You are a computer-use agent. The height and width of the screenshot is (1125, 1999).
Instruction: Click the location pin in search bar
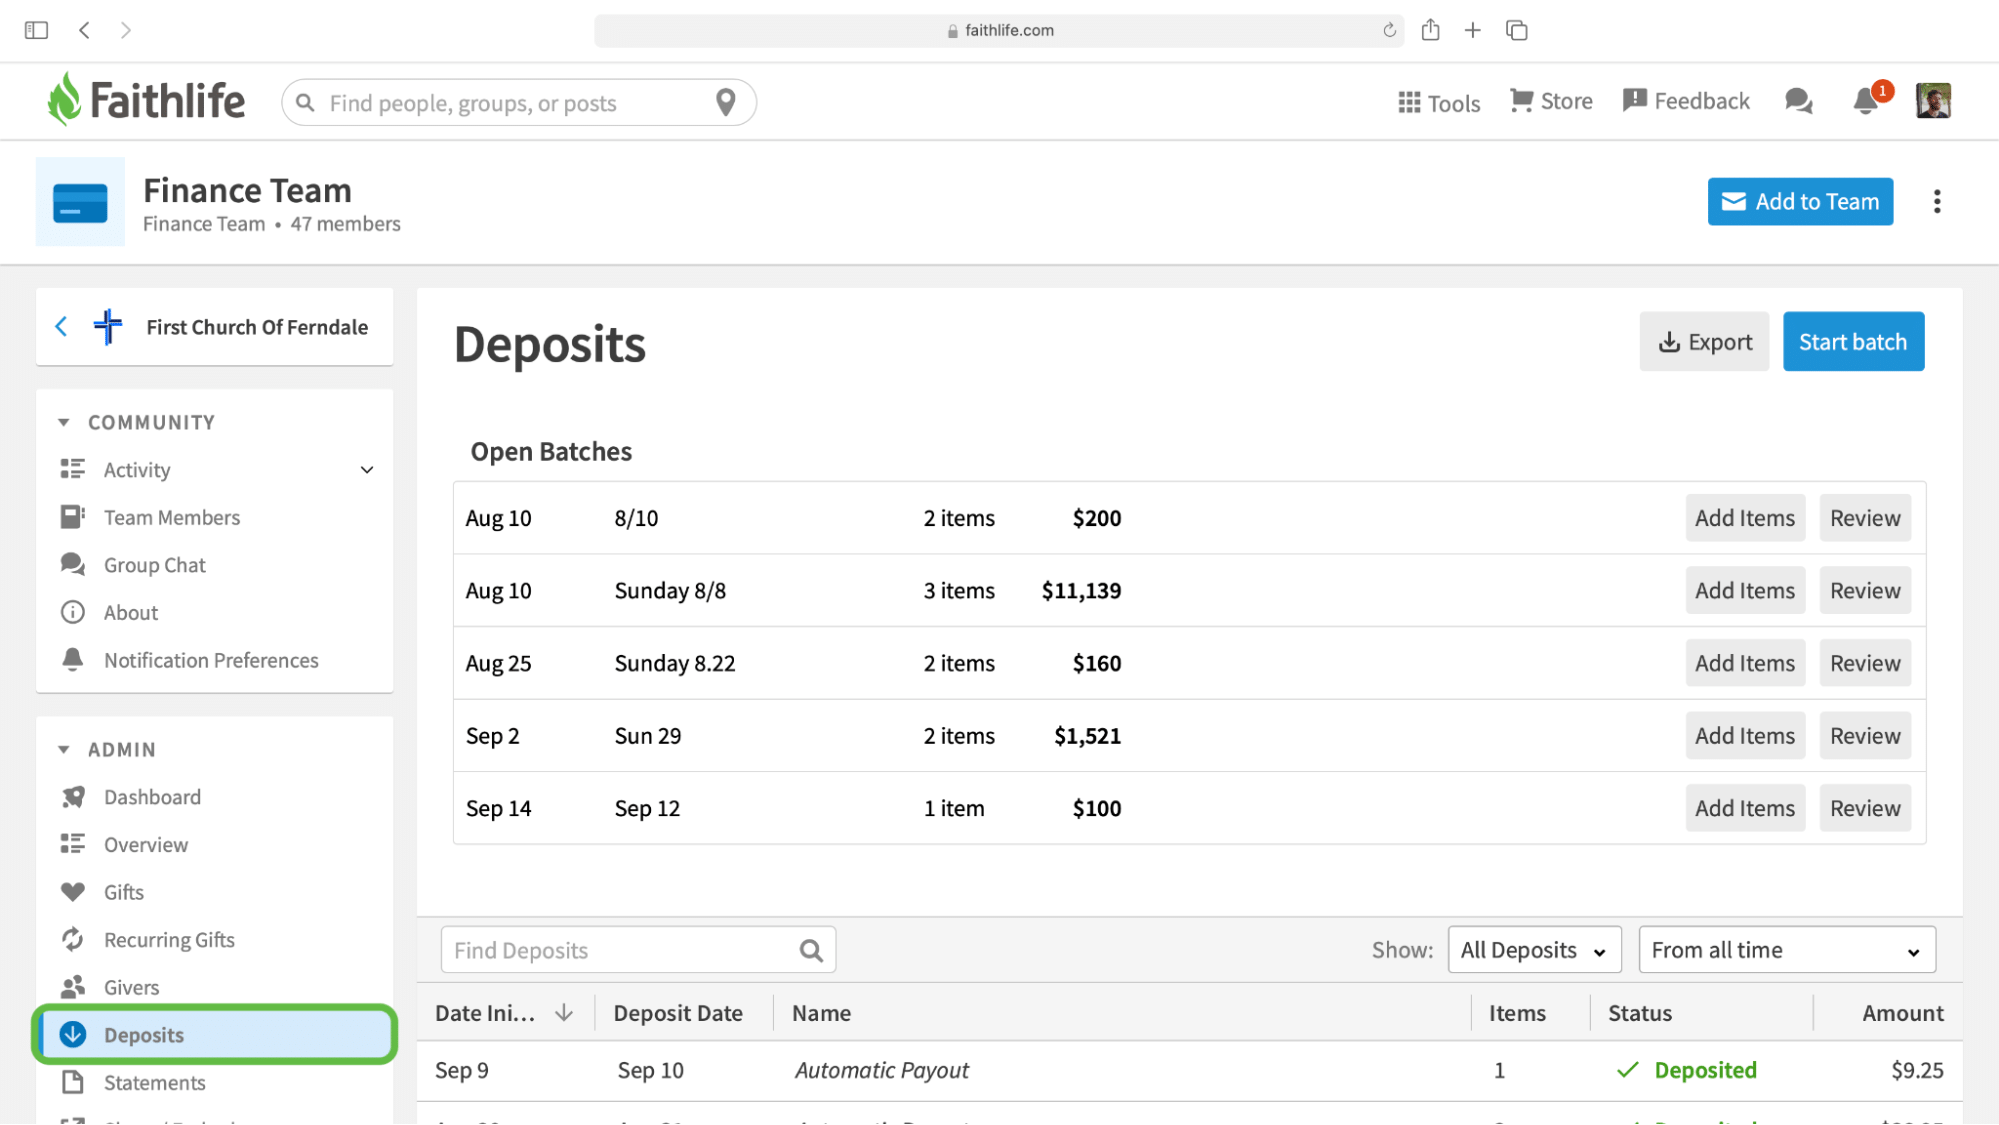[726, 102]
